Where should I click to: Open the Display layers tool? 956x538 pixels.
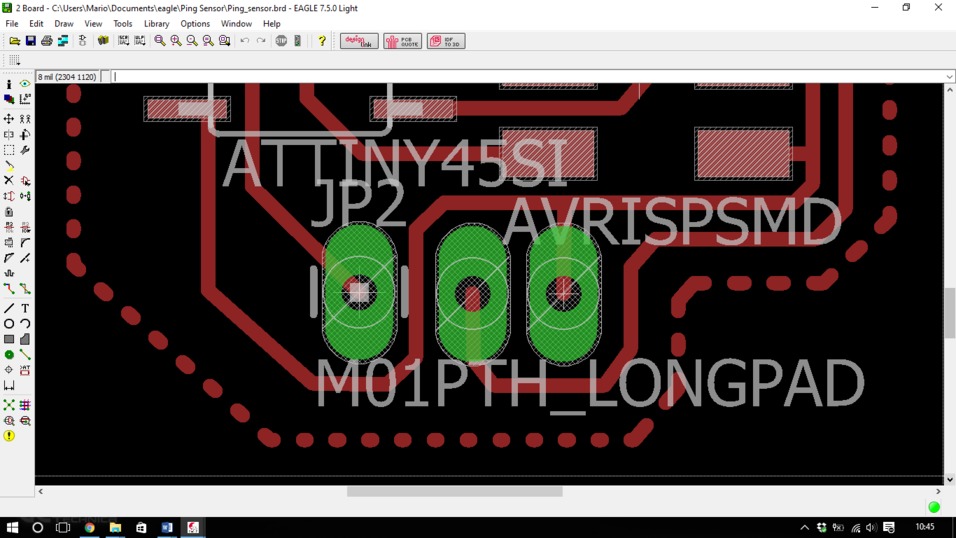pyautogui.click(x=9, y=99)
